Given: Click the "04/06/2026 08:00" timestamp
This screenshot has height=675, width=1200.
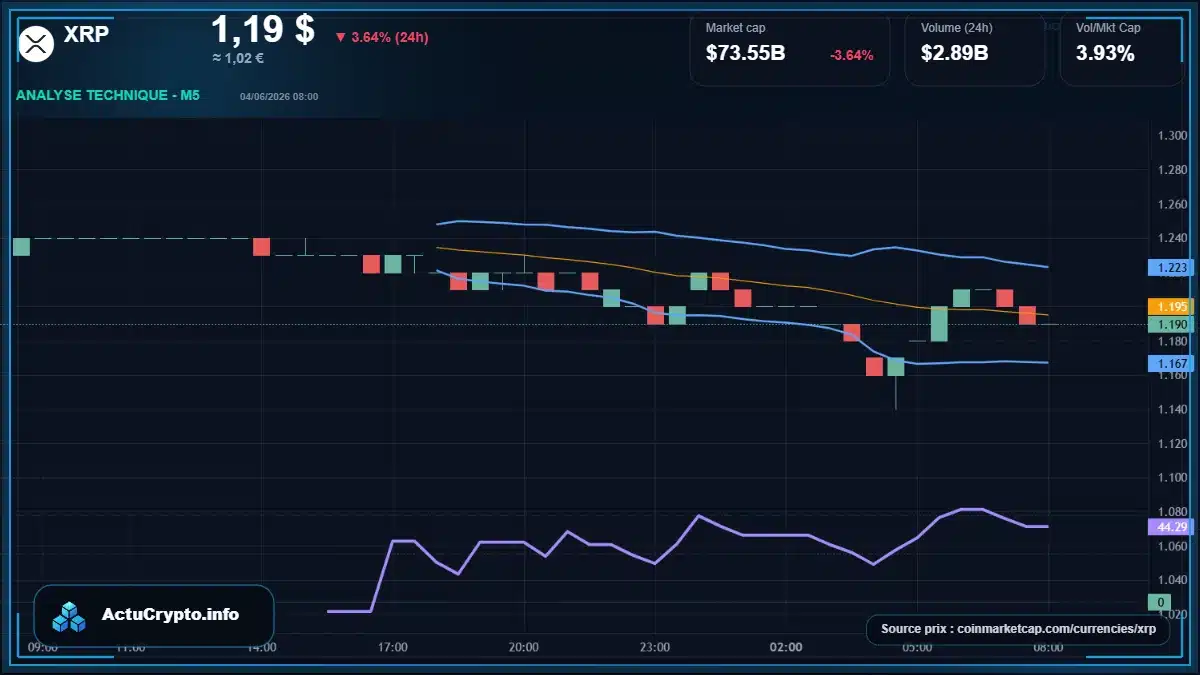Looking at the screenshot, I should coord(279,97).
